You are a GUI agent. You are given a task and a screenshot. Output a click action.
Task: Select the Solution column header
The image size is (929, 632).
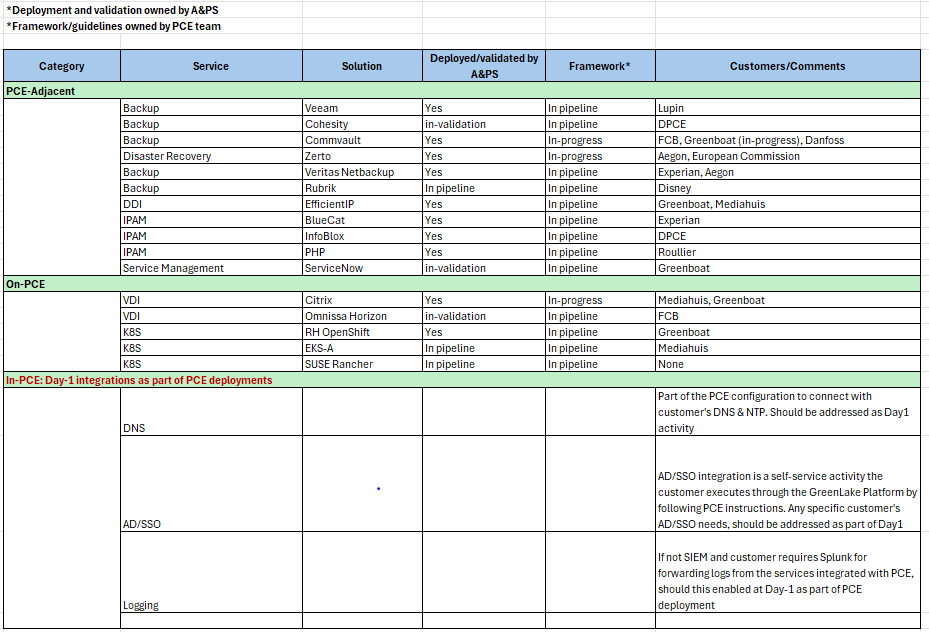point(362,66)
